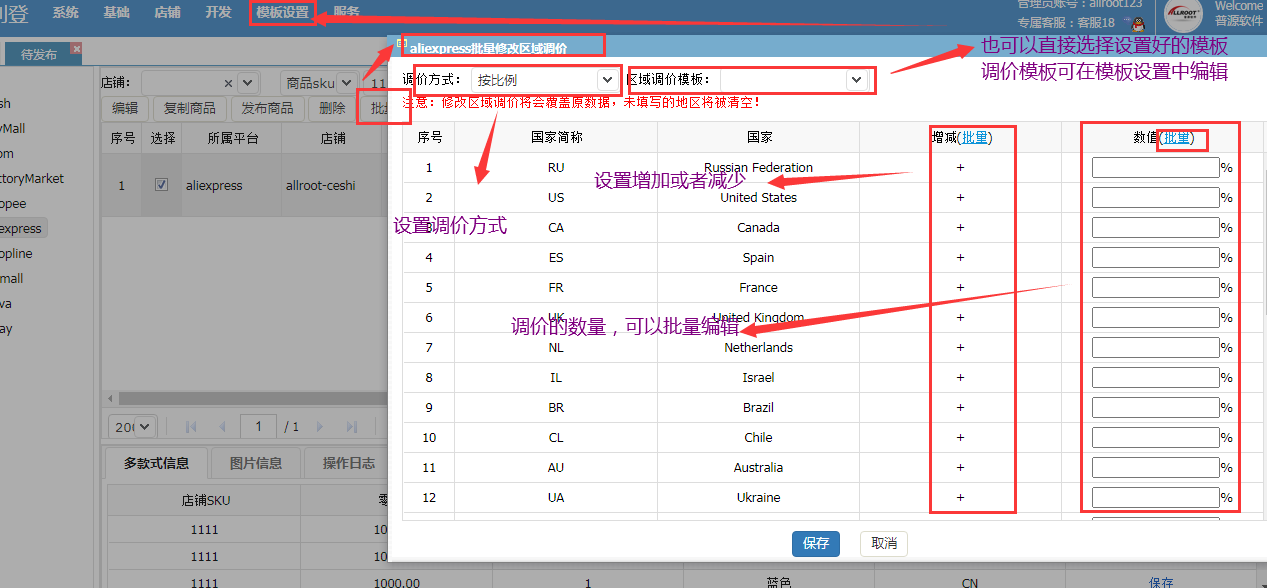The image size is (1267, 588).
Task: Close the 待发布 tab with its X
Action: pos(76,49)
